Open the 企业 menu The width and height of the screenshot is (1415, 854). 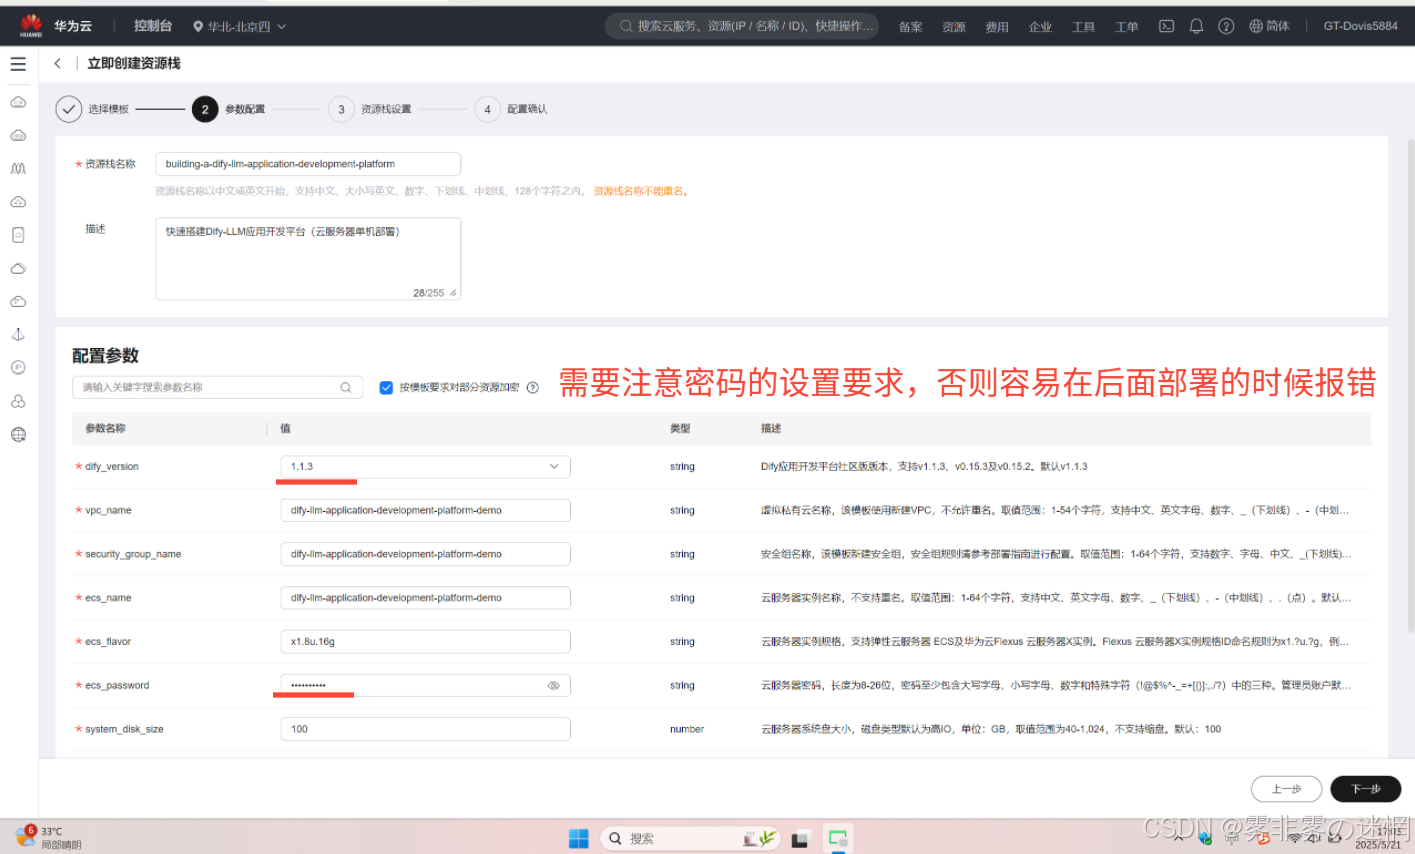click(1040, 27)
